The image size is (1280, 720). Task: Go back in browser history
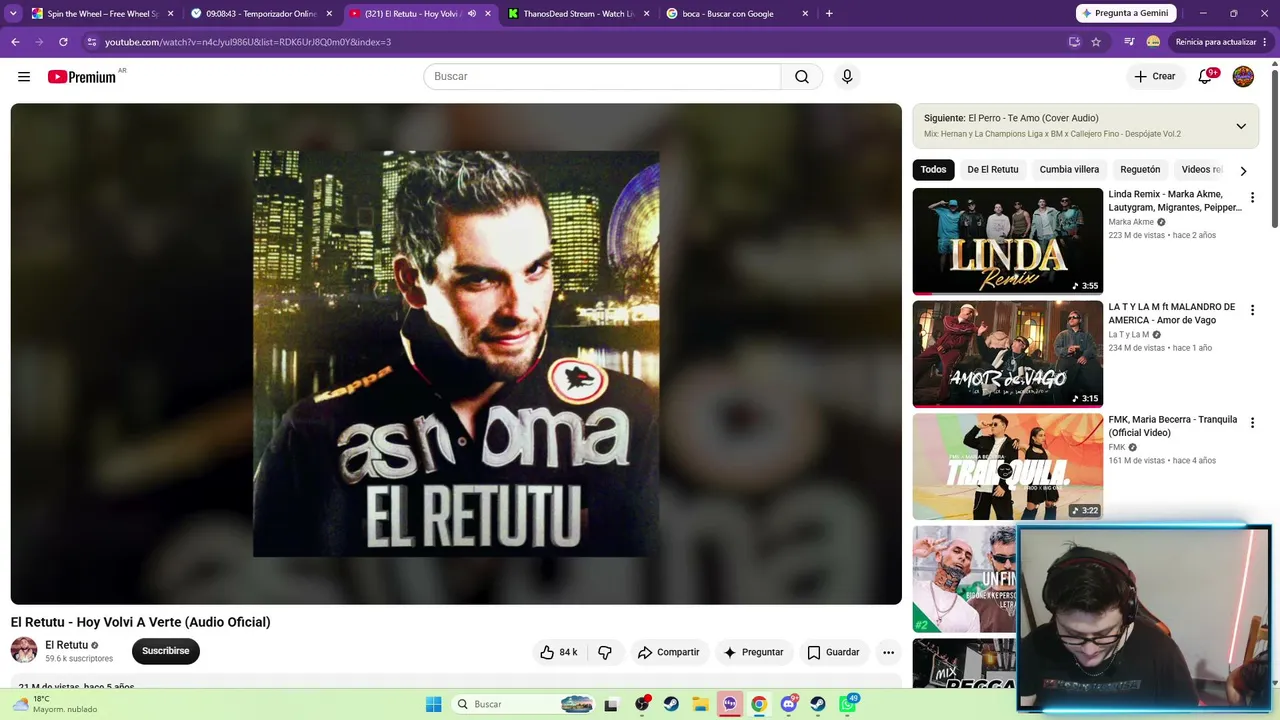[15, 42]
